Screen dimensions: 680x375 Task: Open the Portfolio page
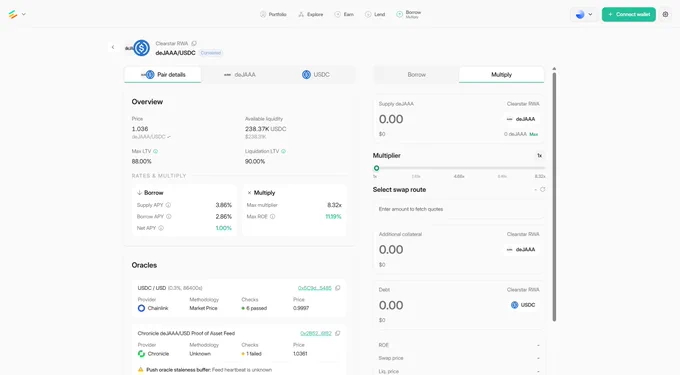273,14
